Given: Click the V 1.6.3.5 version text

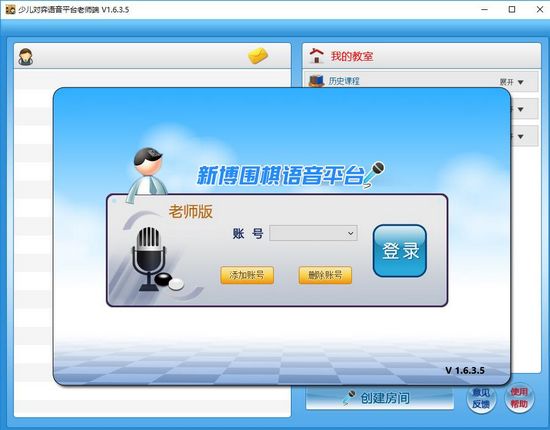Looking at the screenshot, I should tap(465, 370).
